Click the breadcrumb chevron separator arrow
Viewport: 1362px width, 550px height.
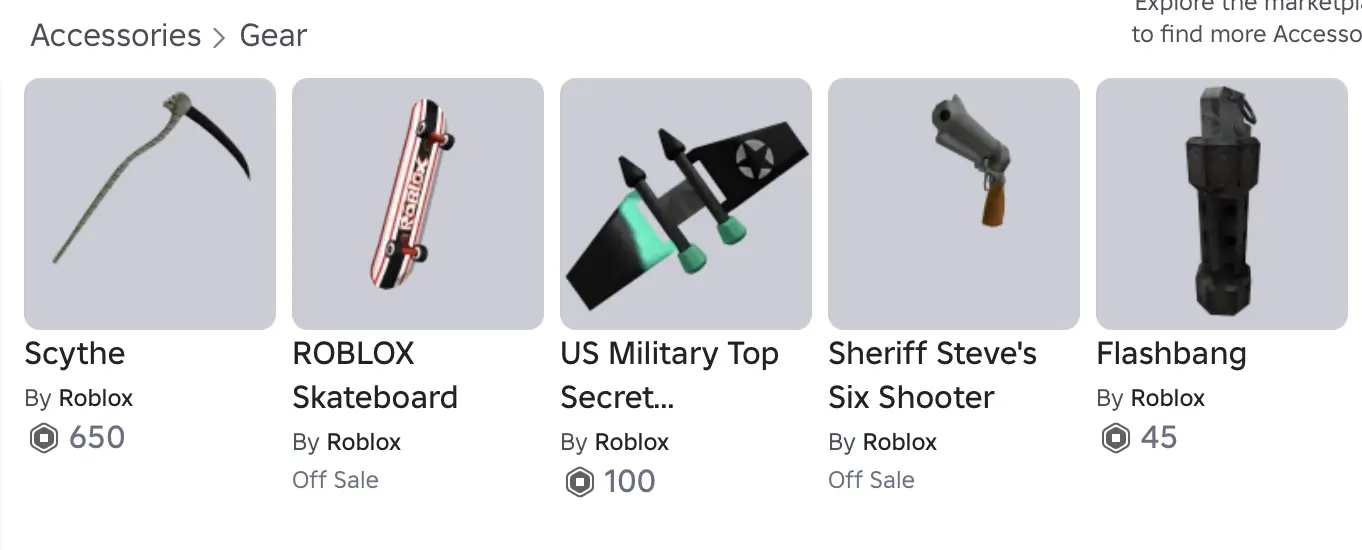[220, 38]
